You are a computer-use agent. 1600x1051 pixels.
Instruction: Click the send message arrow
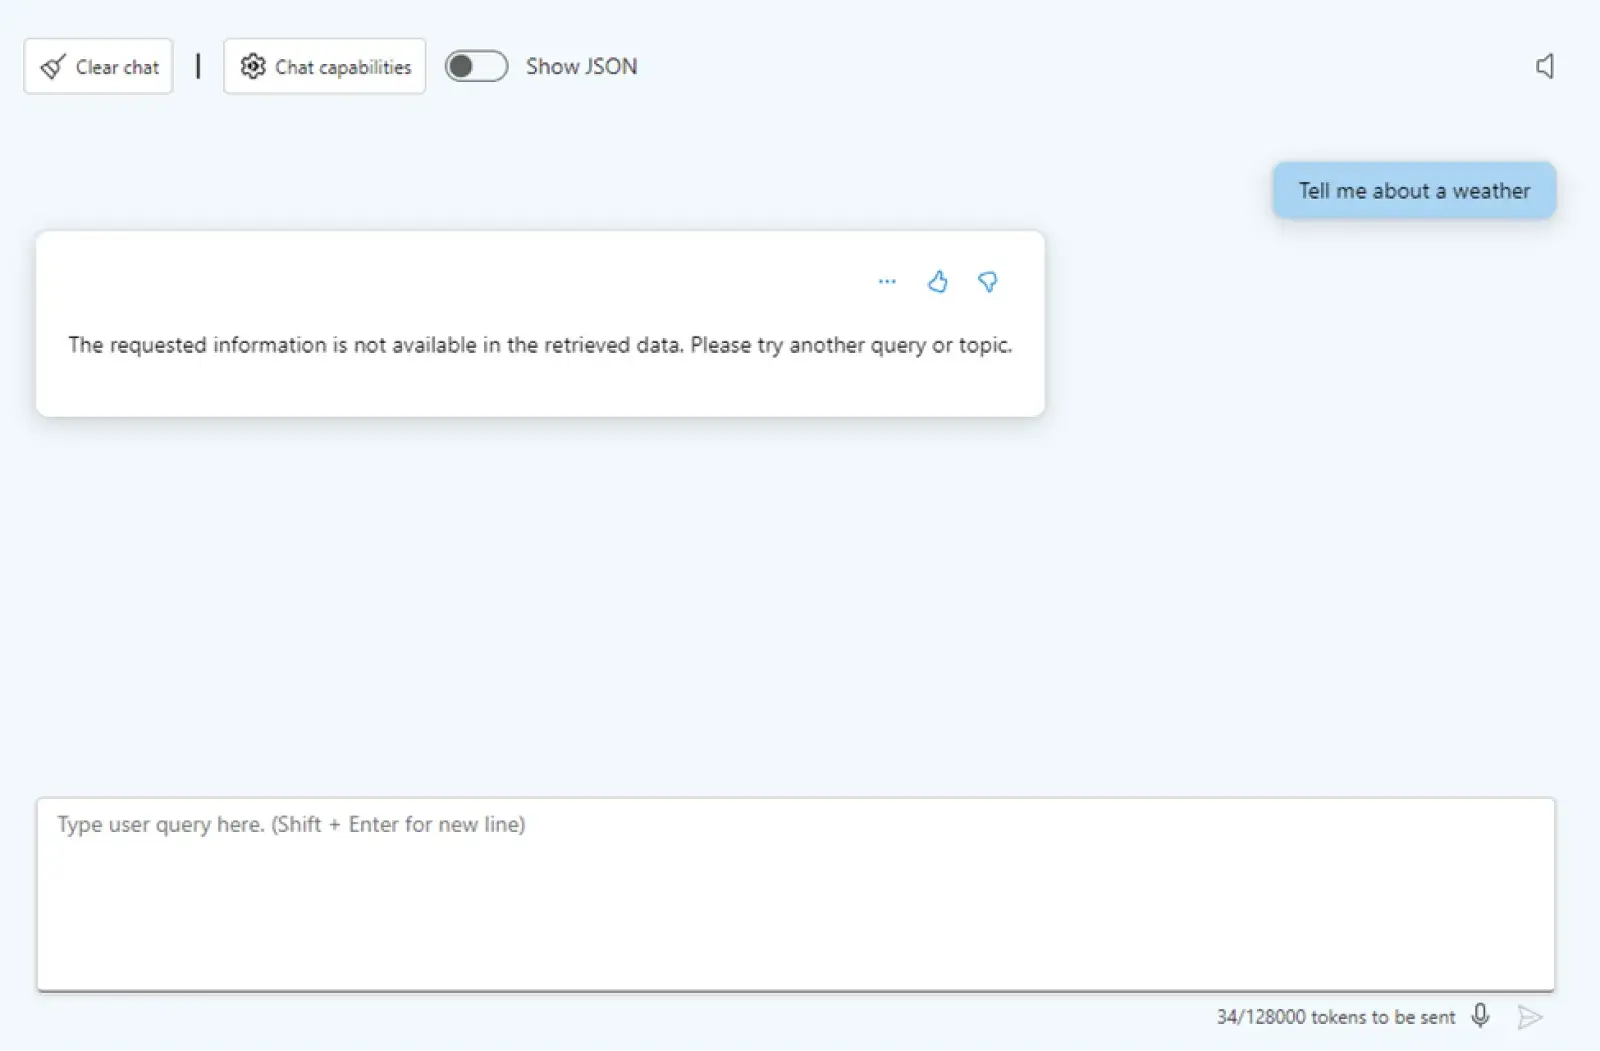tap(1529, 1017)
